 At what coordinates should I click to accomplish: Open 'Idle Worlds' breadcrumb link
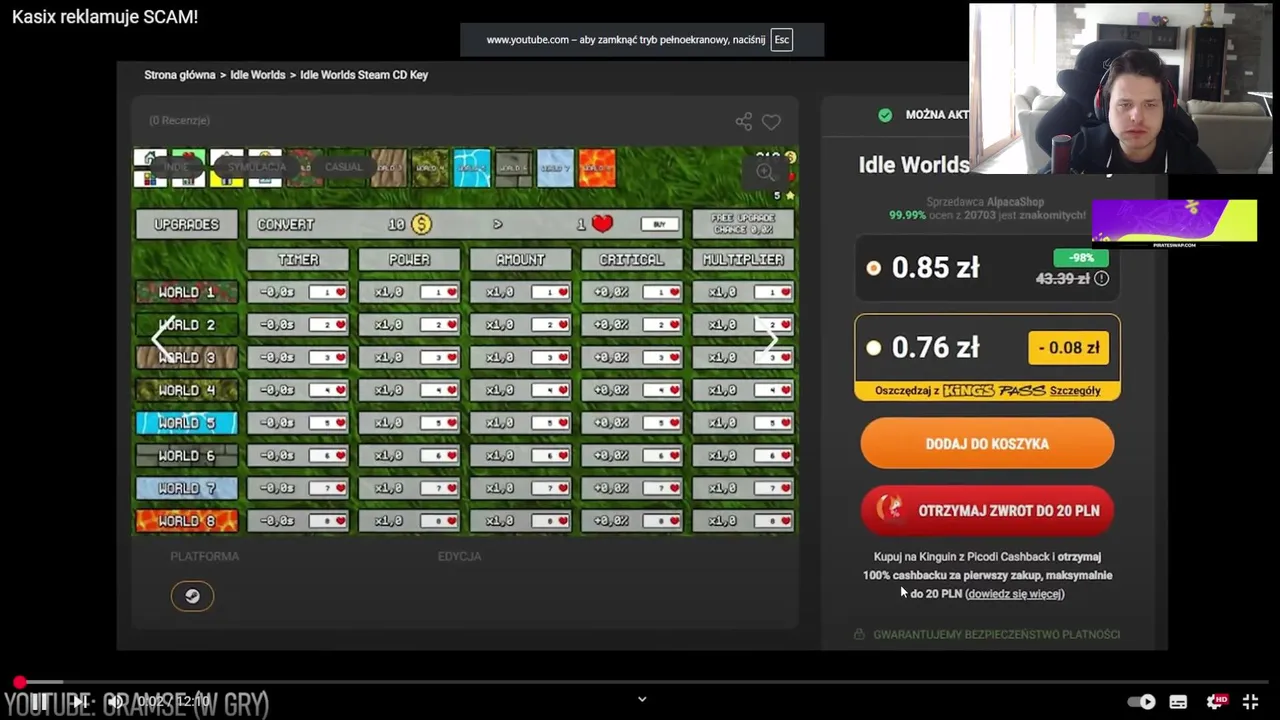258,75
